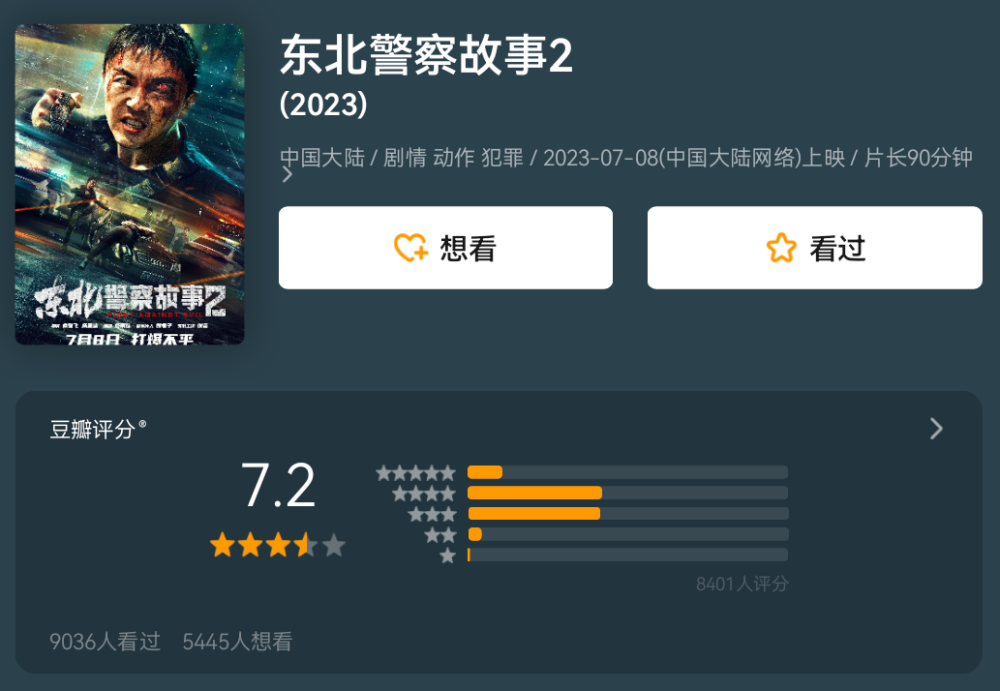Select the four-star orange distribution bar

pyautogui.click(x=534, y=493)
